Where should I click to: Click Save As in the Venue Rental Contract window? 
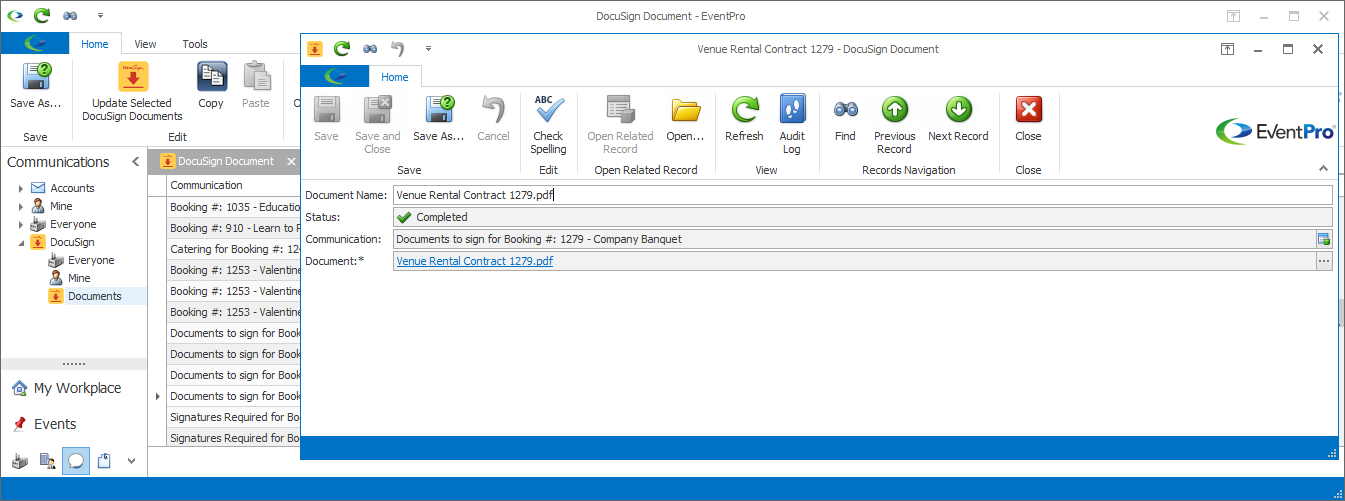438,110
